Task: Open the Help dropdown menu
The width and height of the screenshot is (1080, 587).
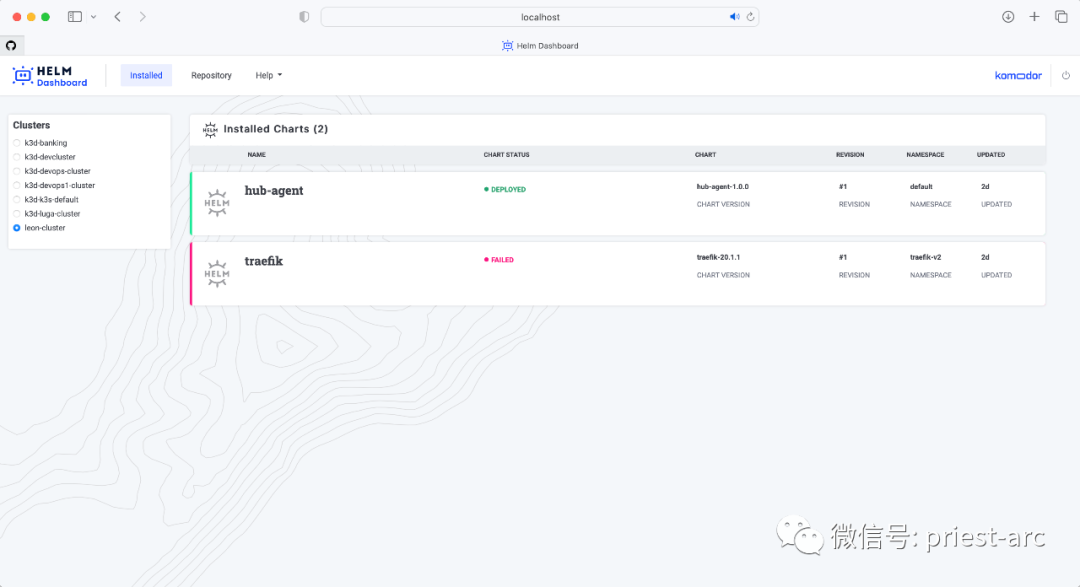Action: point(269,75)
